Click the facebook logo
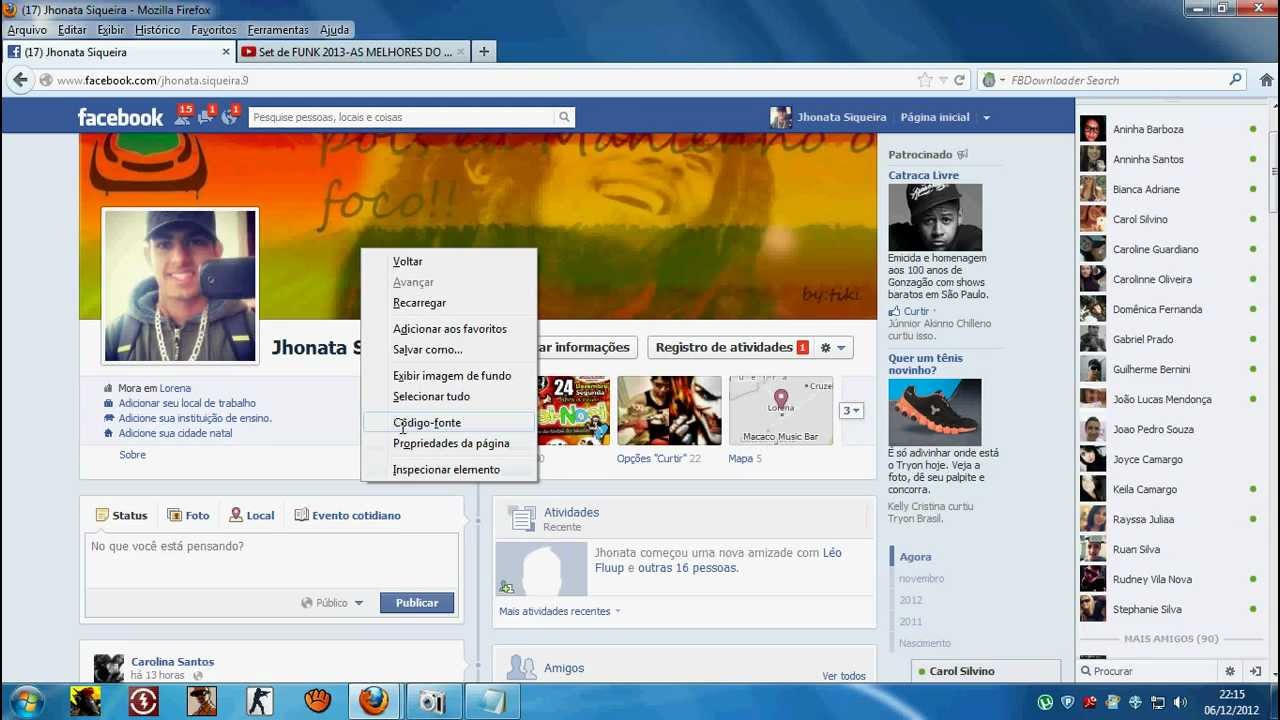The width and height of the screenshot is (1280, 720). 120,117
